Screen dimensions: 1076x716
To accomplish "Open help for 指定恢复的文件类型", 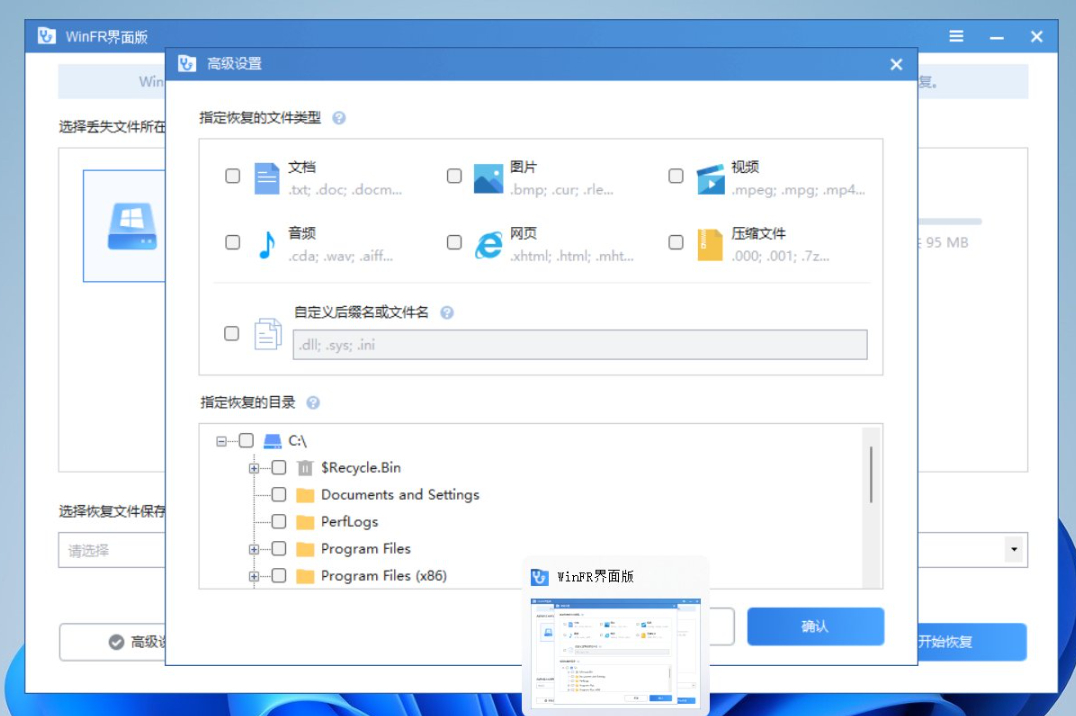I will (x=339, y=118).
